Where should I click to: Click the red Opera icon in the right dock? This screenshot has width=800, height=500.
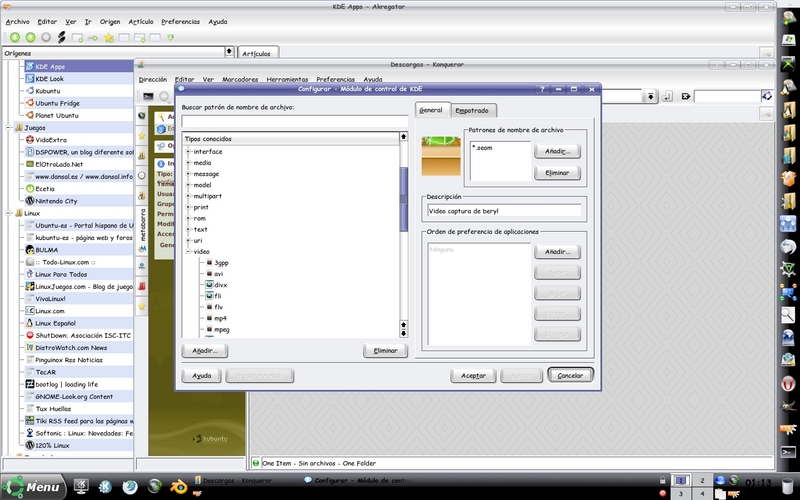(x=788, y=383)
